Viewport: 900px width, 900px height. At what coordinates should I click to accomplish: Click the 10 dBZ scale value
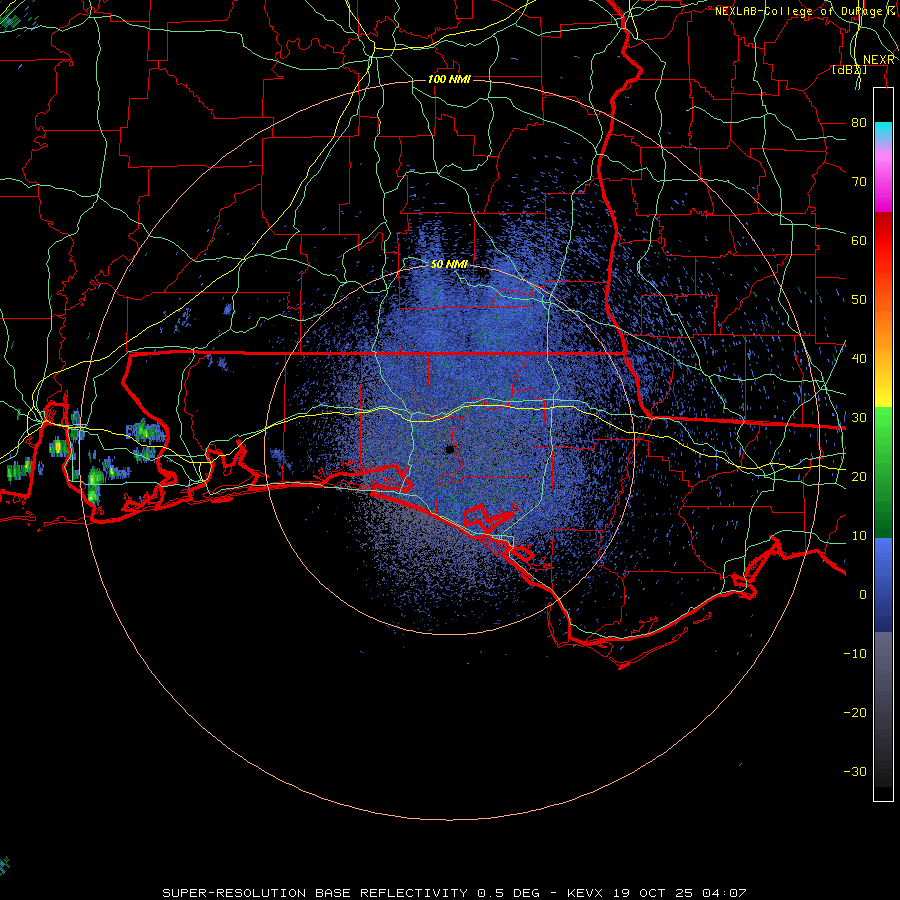pos(859,536)
